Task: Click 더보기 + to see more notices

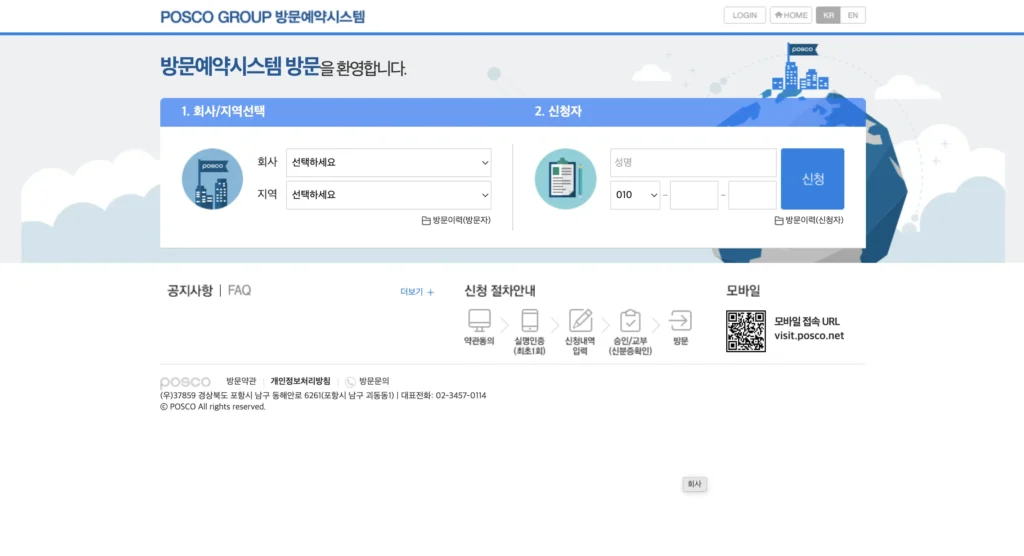Action: 417,292
